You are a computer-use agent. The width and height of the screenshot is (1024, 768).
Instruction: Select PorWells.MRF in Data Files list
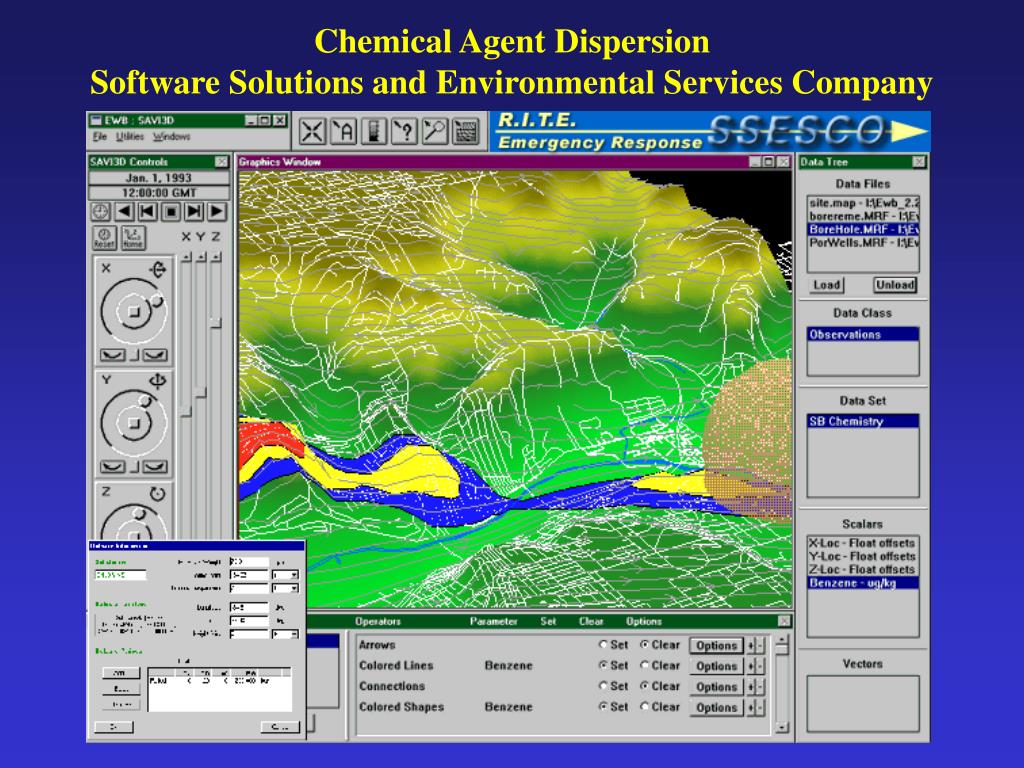(863, 242)
